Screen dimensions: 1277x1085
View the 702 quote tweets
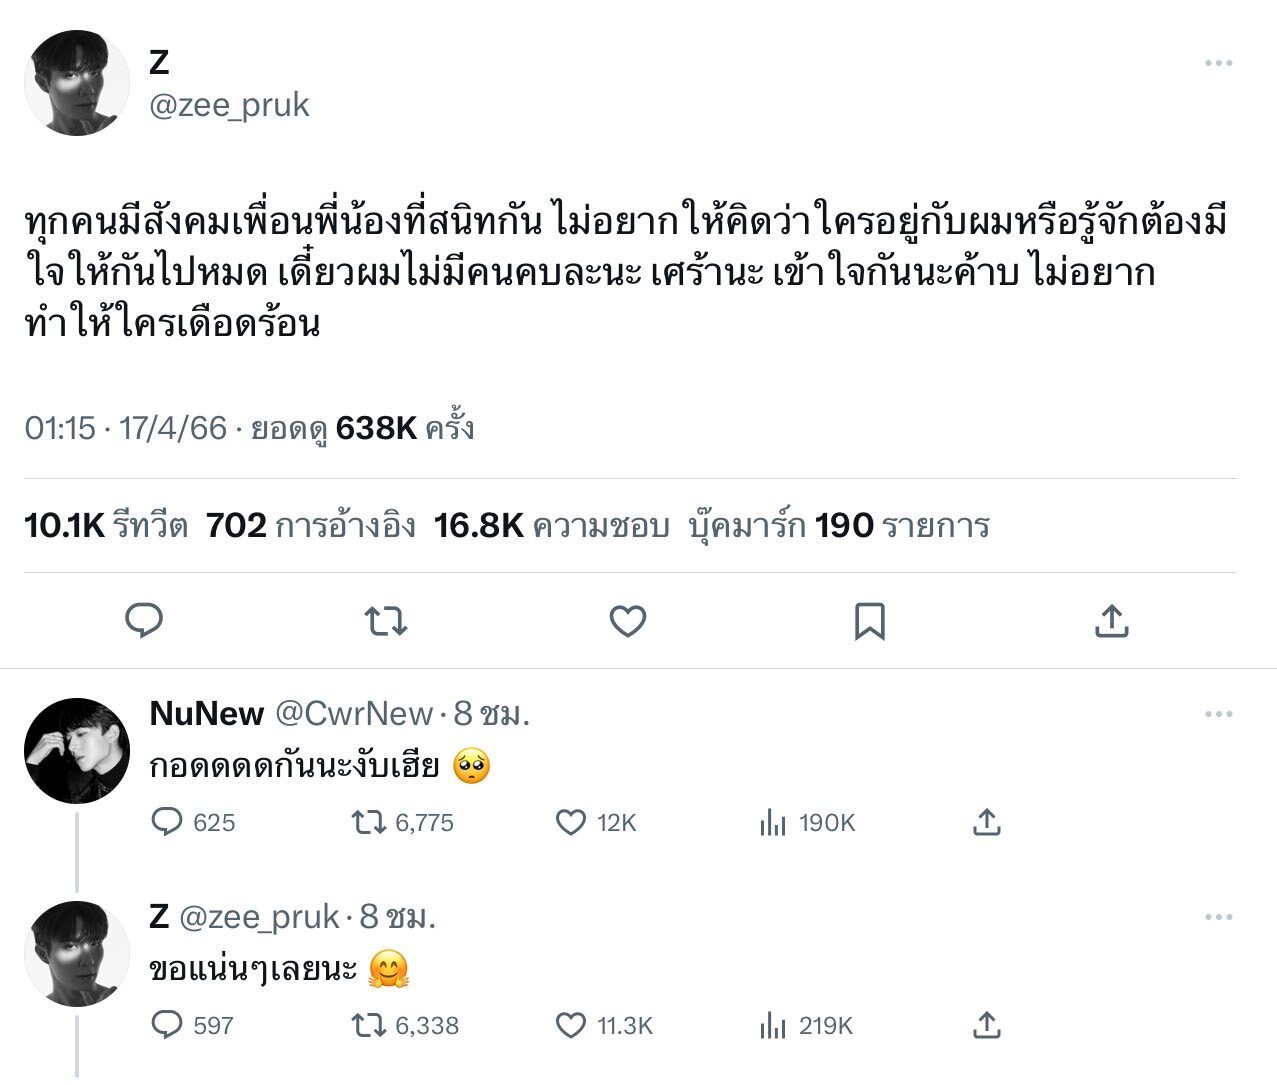click(310, 525)
